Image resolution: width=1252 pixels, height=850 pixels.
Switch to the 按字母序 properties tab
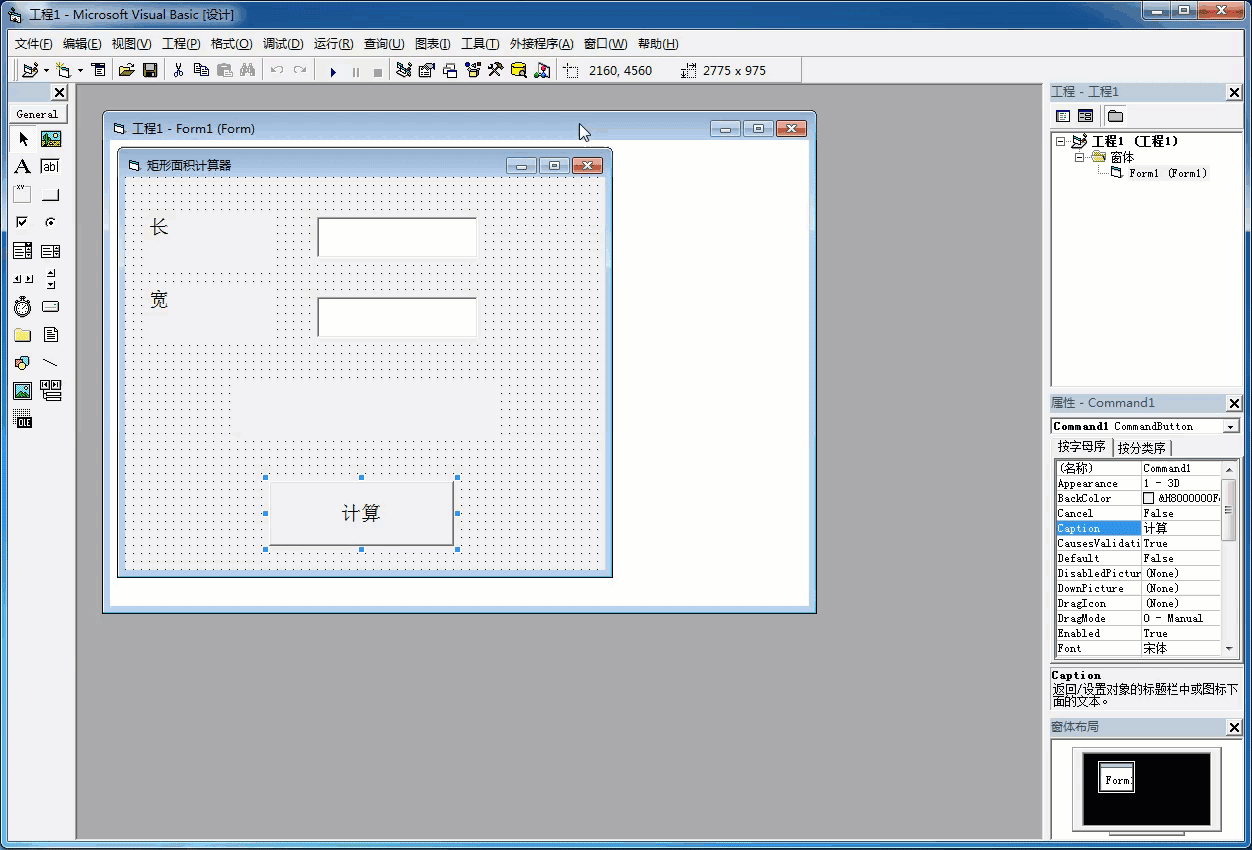point(1082,447)
